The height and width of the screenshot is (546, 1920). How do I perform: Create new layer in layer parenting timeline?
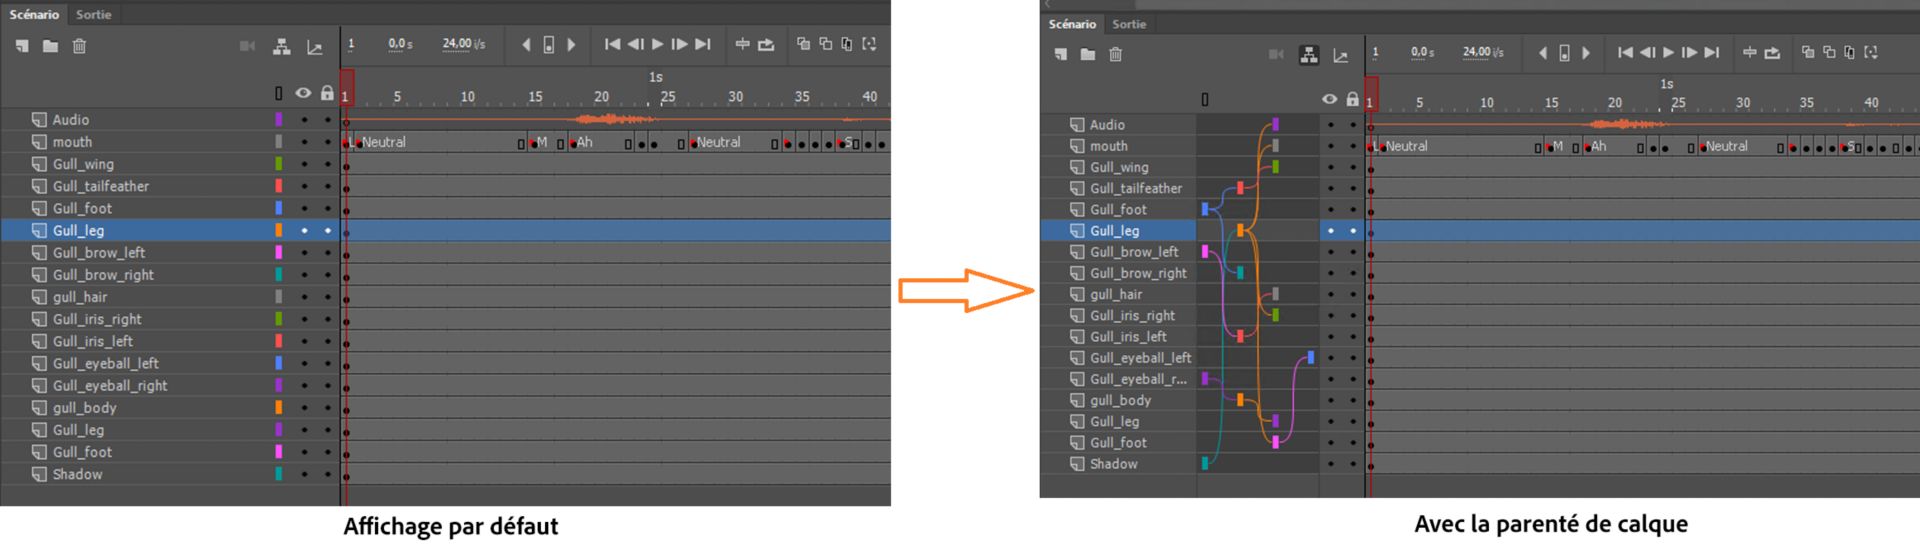point(1060,54)
